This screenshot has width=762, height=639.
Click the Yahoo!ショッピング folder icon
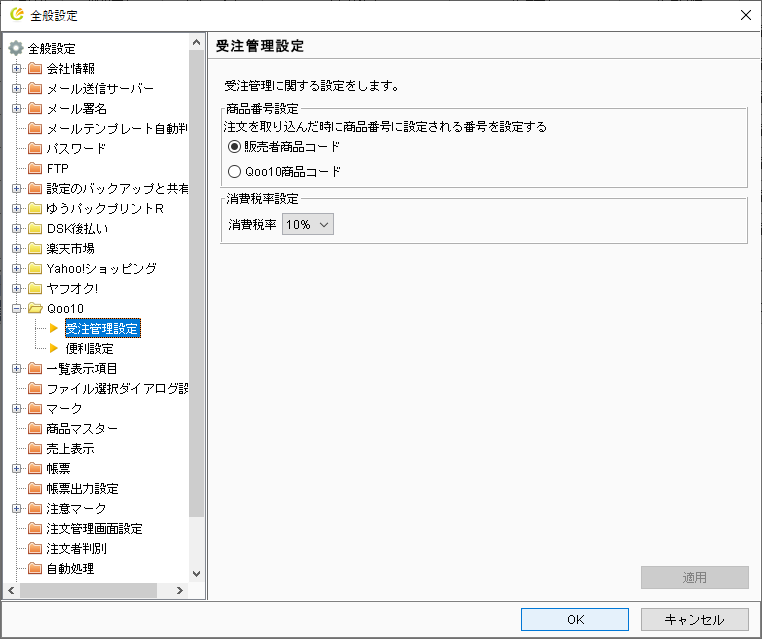(x=35, y=268)
